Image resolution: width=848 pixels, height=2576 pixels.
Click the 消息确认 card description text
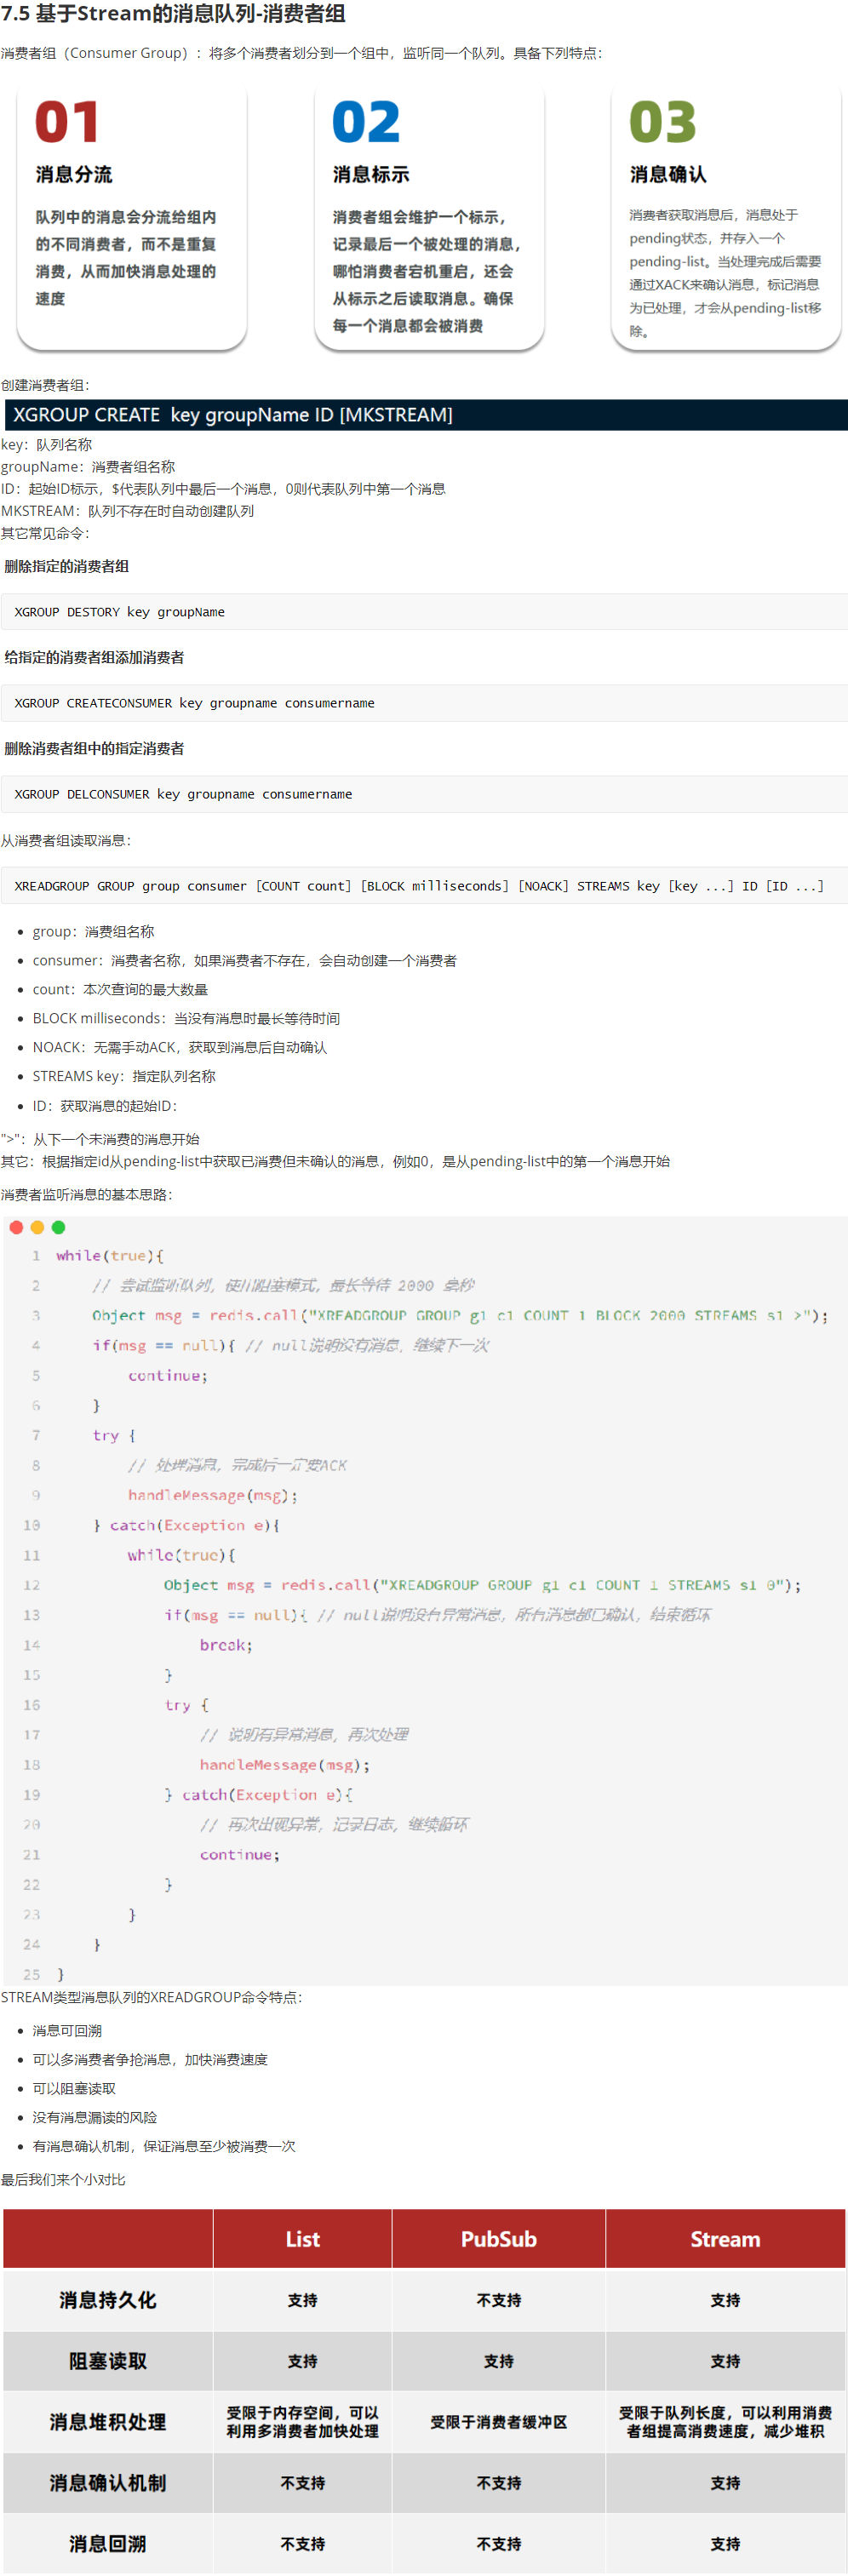[725, 272]
